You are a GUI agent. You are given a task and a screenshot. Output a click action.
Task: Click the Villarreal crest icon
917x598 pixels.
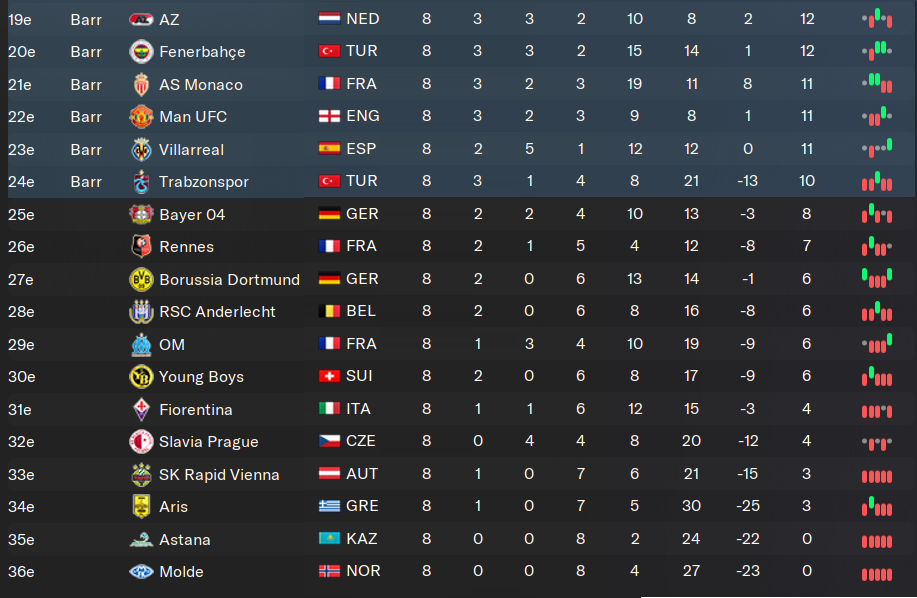pos(141,149)
